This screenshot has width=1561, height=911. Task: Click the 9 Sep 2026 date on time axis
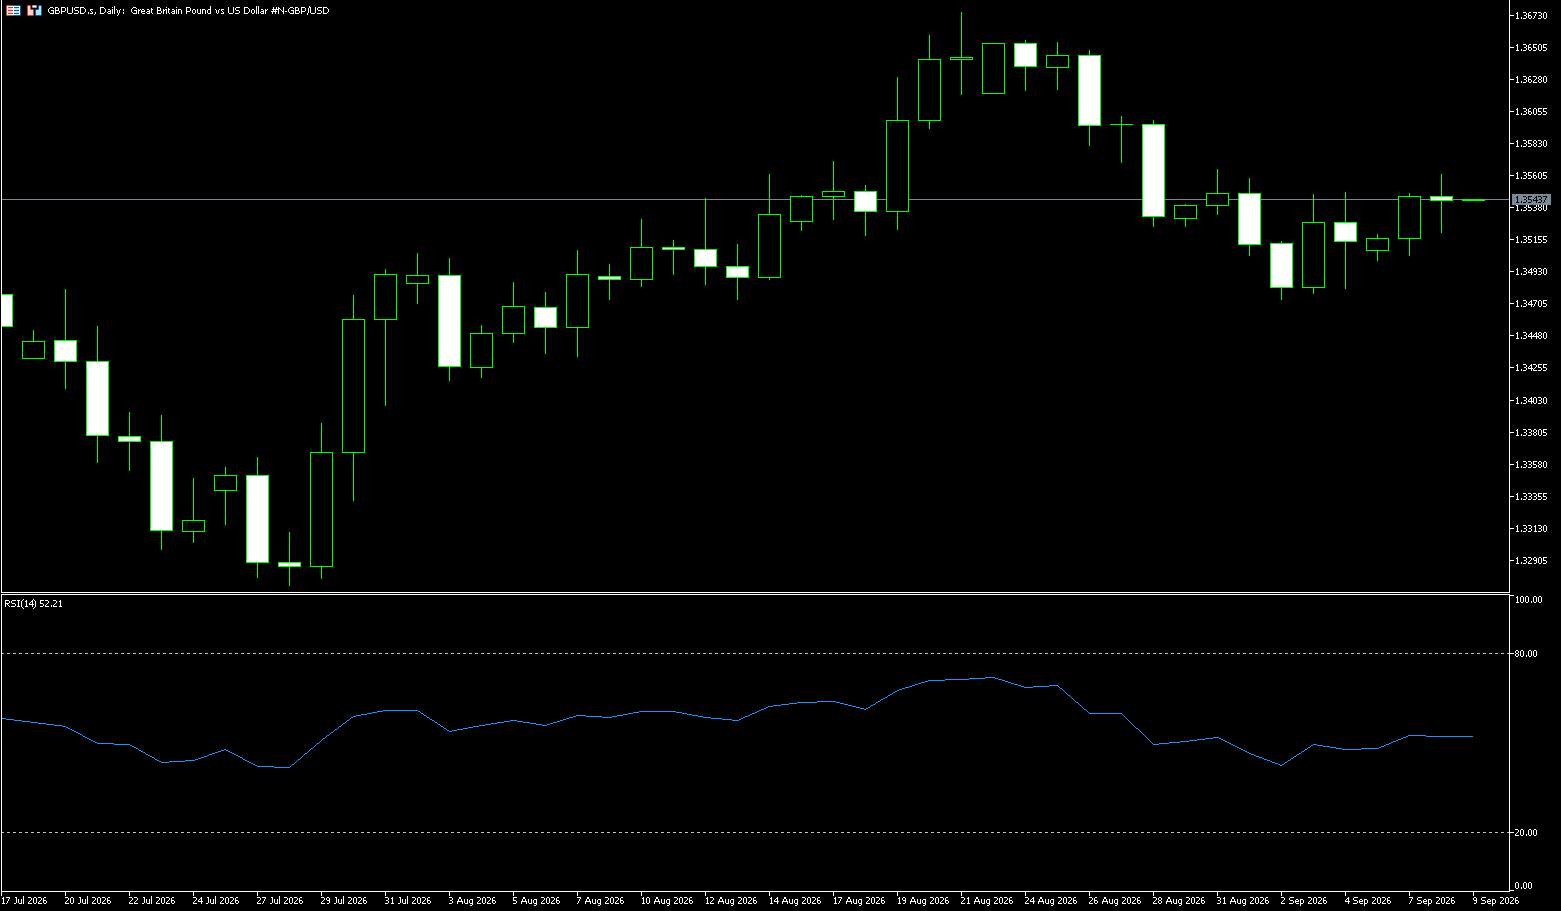[x=1496, y=901]
